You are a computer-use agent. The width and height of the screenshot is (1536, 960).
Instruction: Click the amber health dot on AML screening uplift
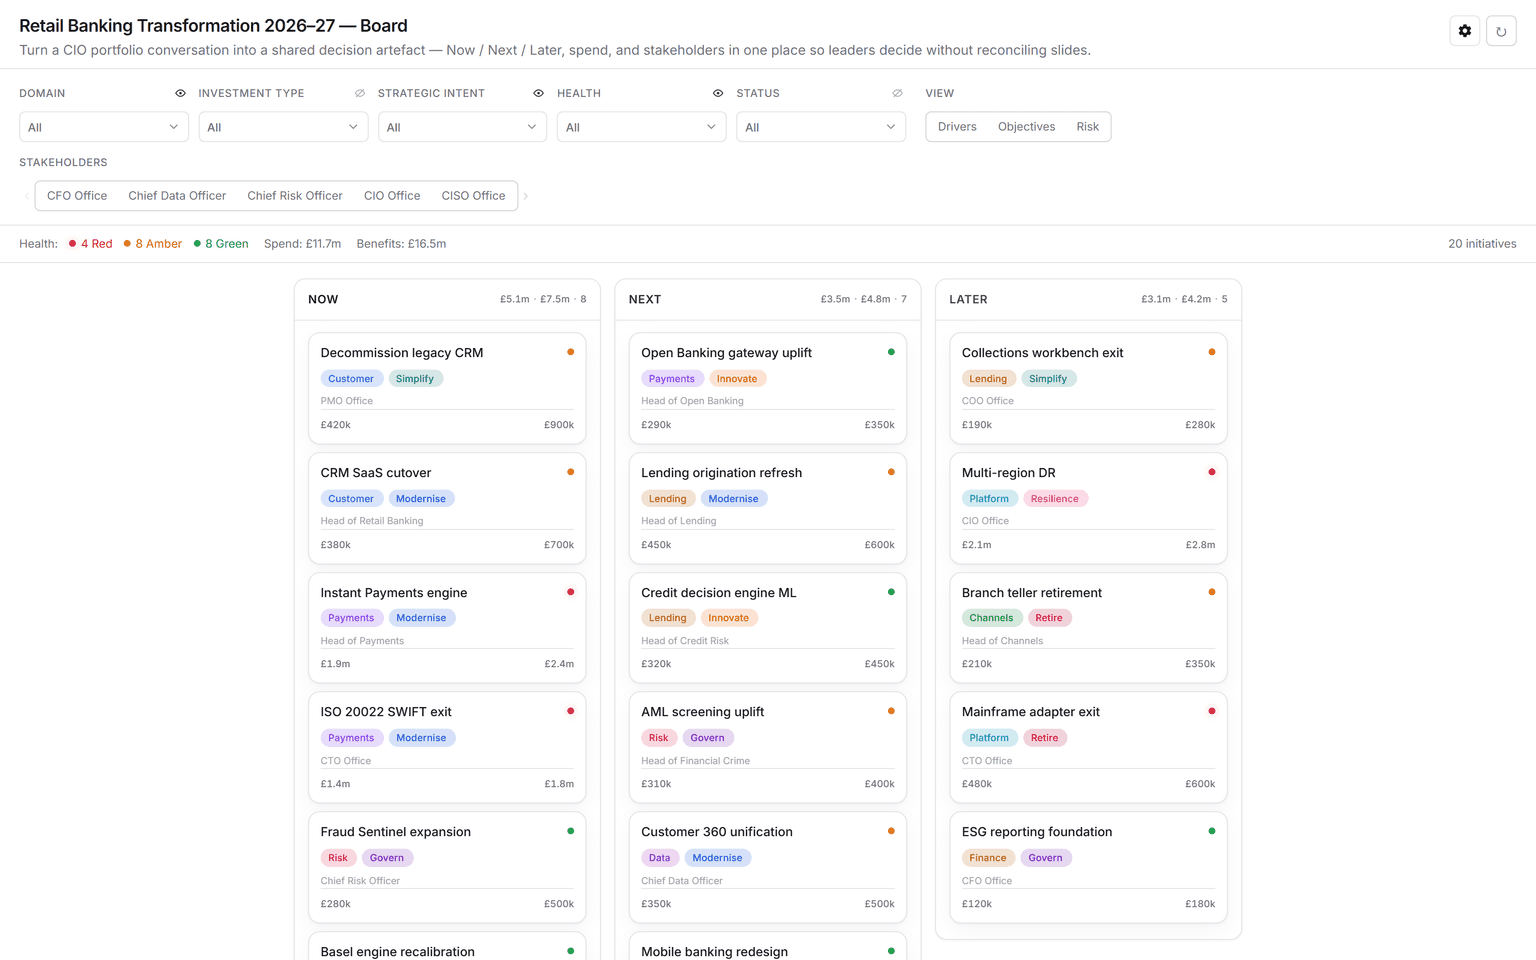[x=891, y=711]
